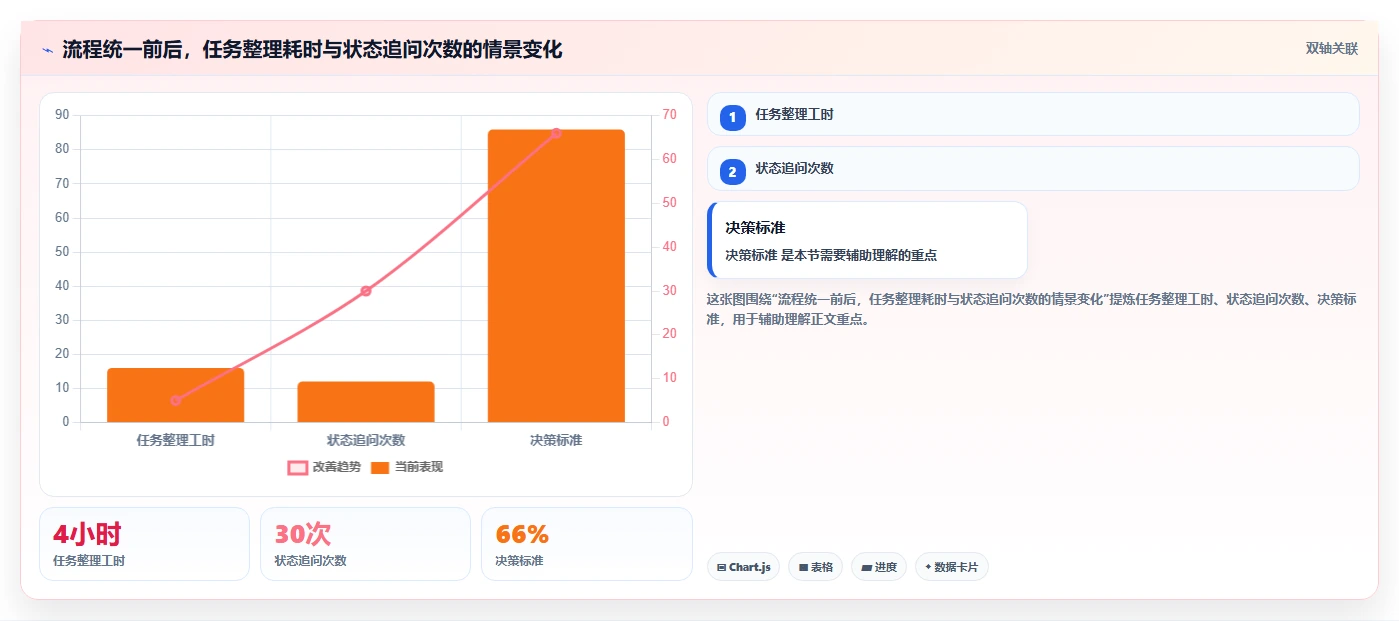Click the orange bar for 任务整理工时
This screenshot has height=621, width=1399.
click(176, 395)
